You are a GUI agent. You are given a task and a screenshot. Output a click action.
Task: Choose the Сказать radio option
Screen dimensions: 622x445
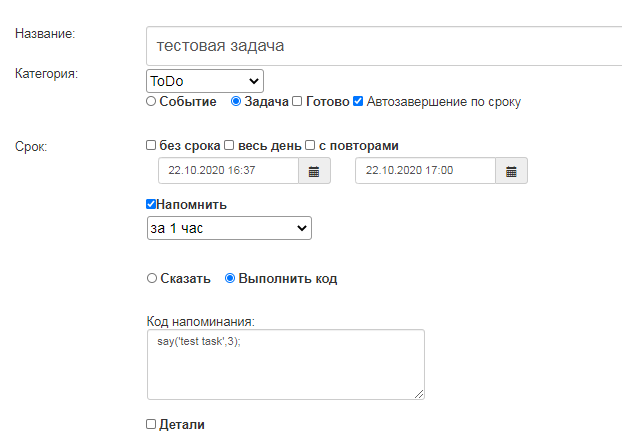click(151, 278)
